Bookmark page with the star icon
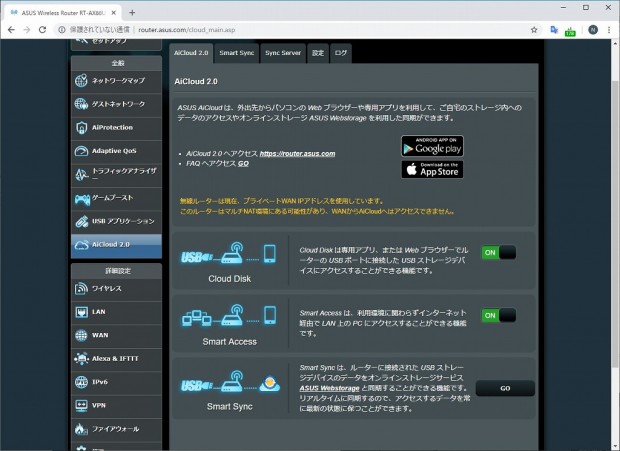The image size is (620, 451). [534, 30]
